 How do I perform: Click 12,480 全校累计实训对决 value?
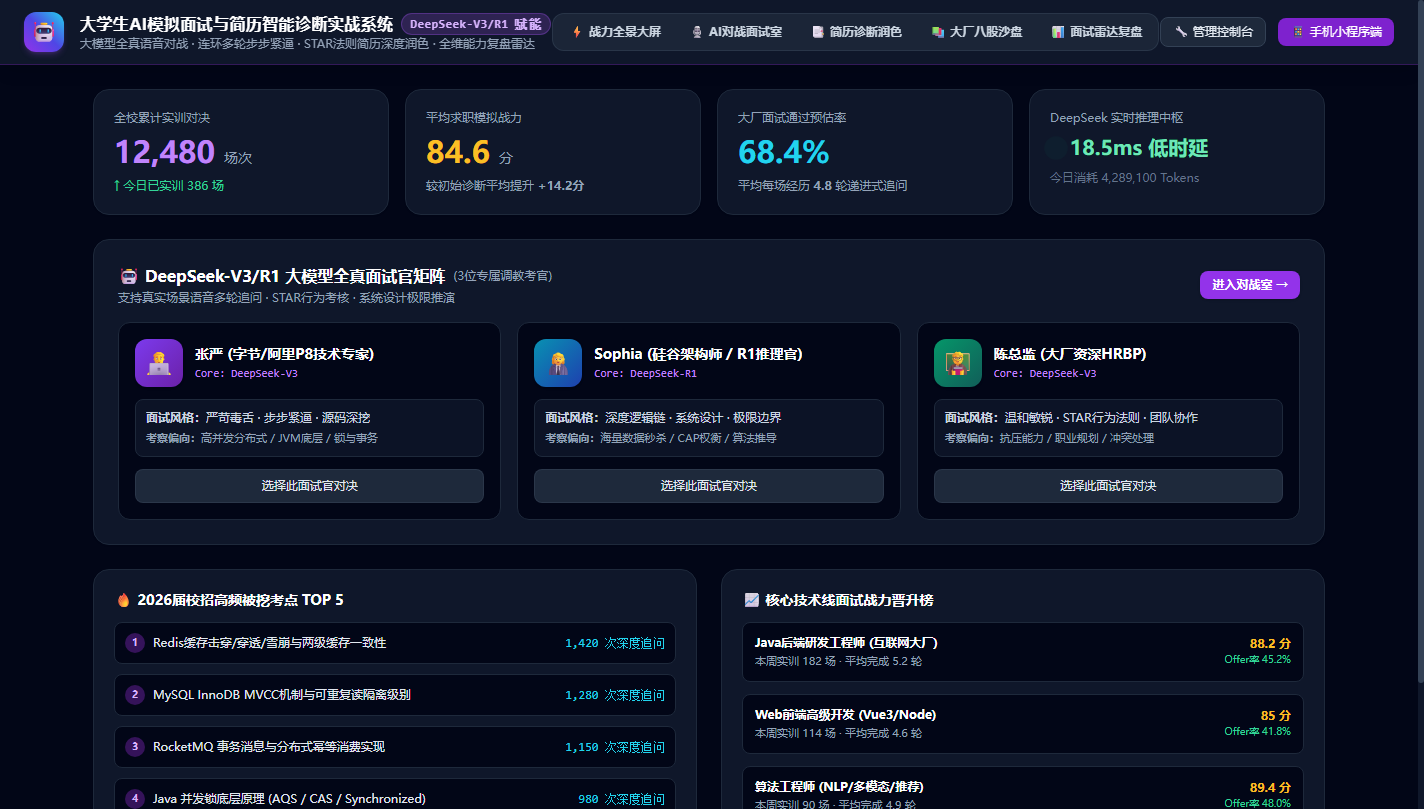(x=164, y=152)
